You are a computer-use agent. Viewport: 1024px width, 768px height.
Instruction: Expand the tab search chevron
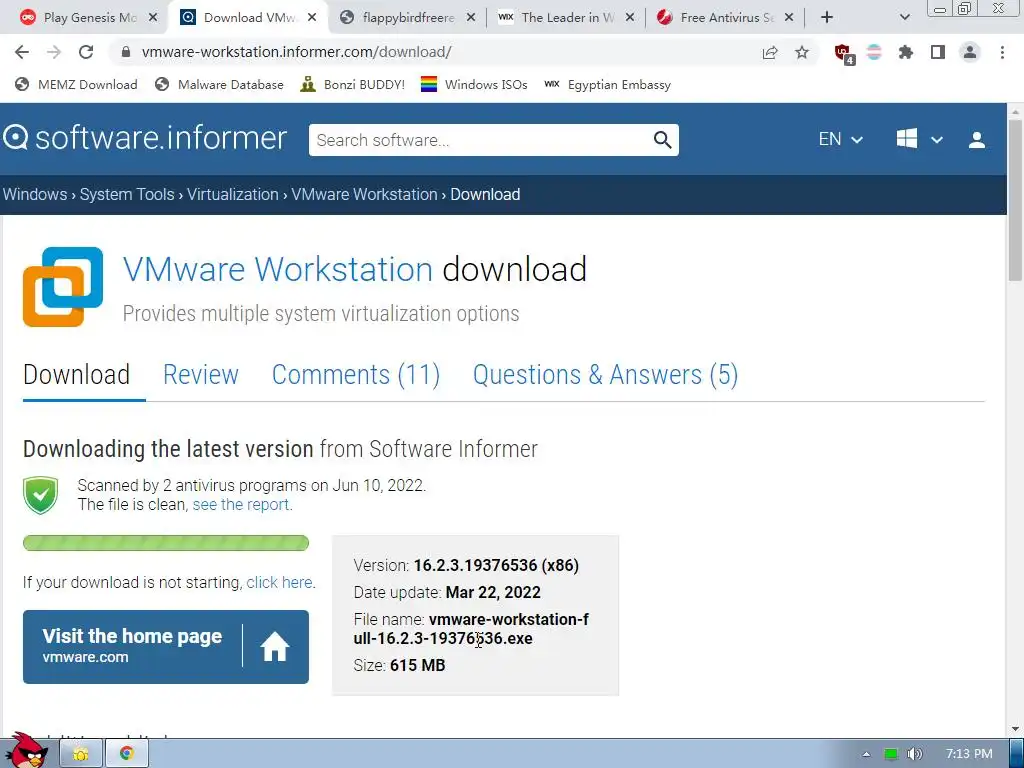click(904, 18)
